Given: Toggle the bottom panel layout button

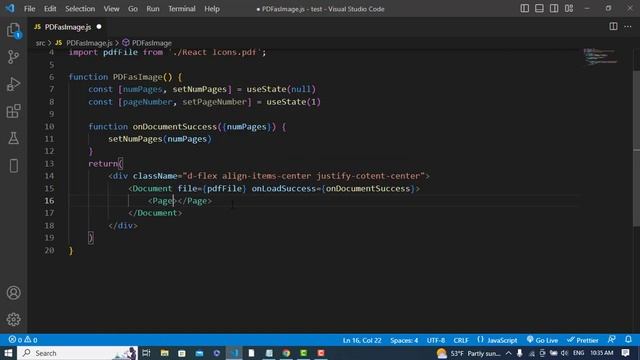Looking at the screenshot, I should coord(539,9).
